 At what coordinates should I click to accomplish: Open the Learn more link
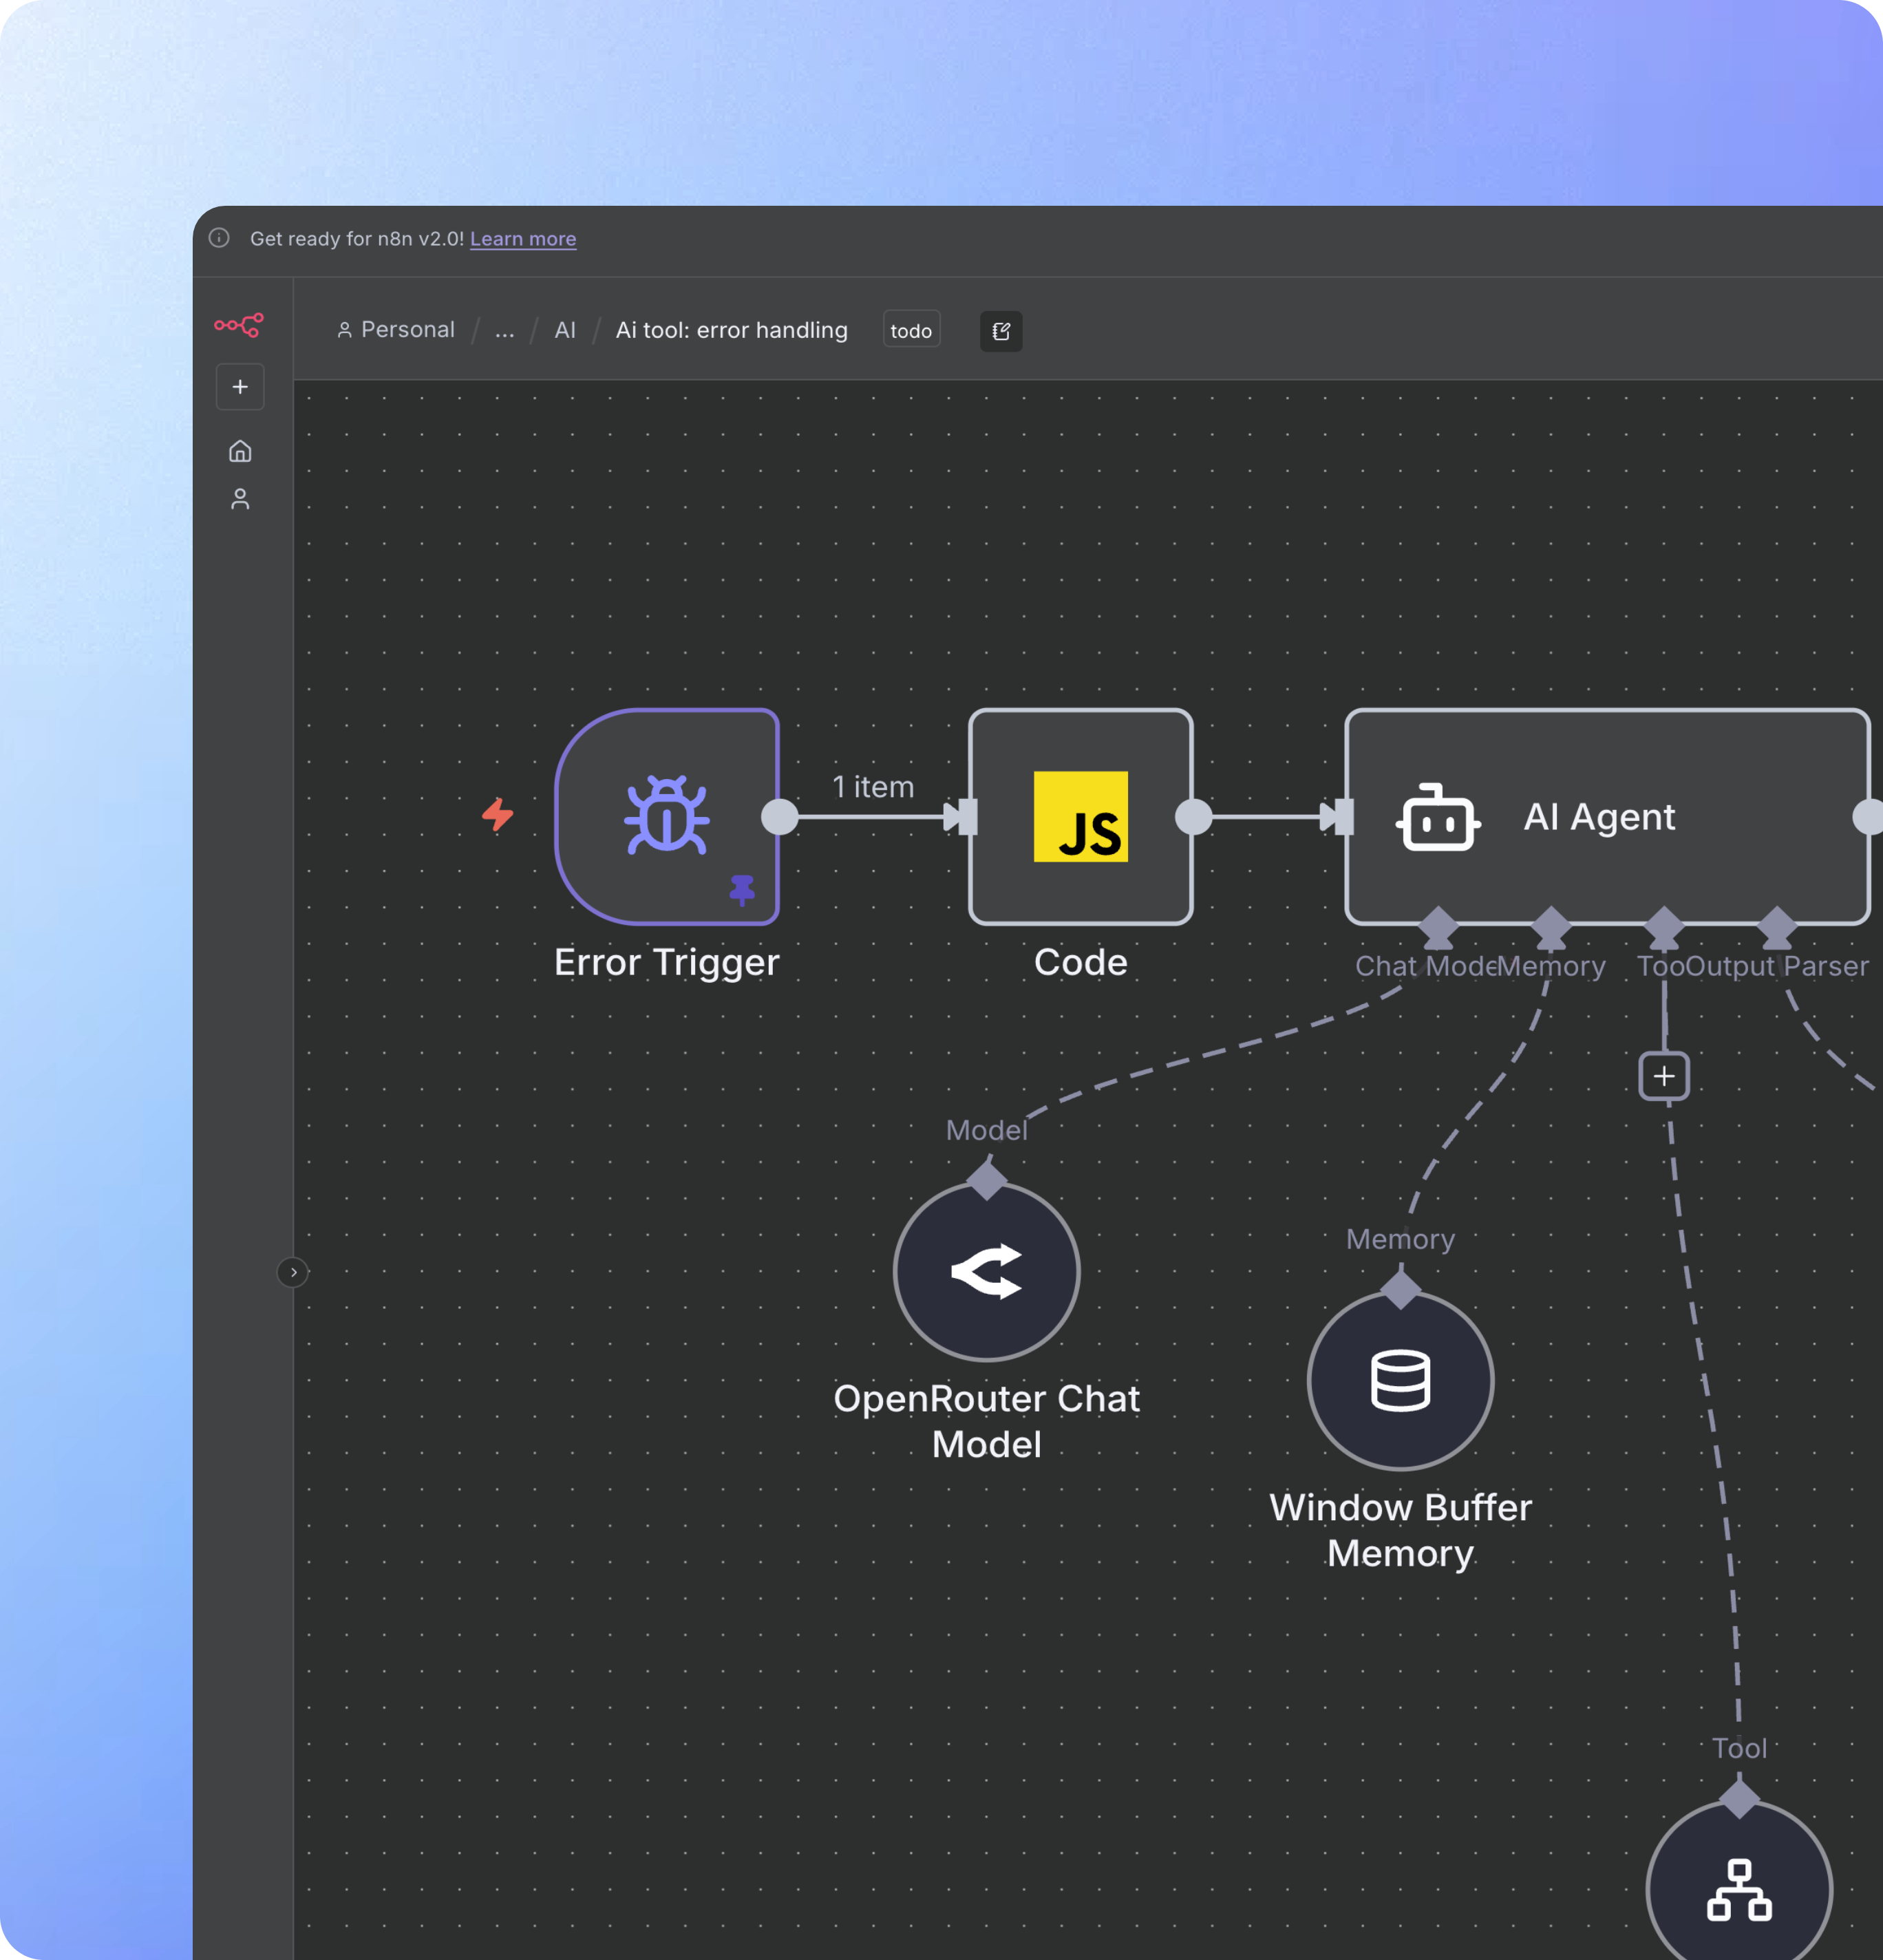point(523,239)
